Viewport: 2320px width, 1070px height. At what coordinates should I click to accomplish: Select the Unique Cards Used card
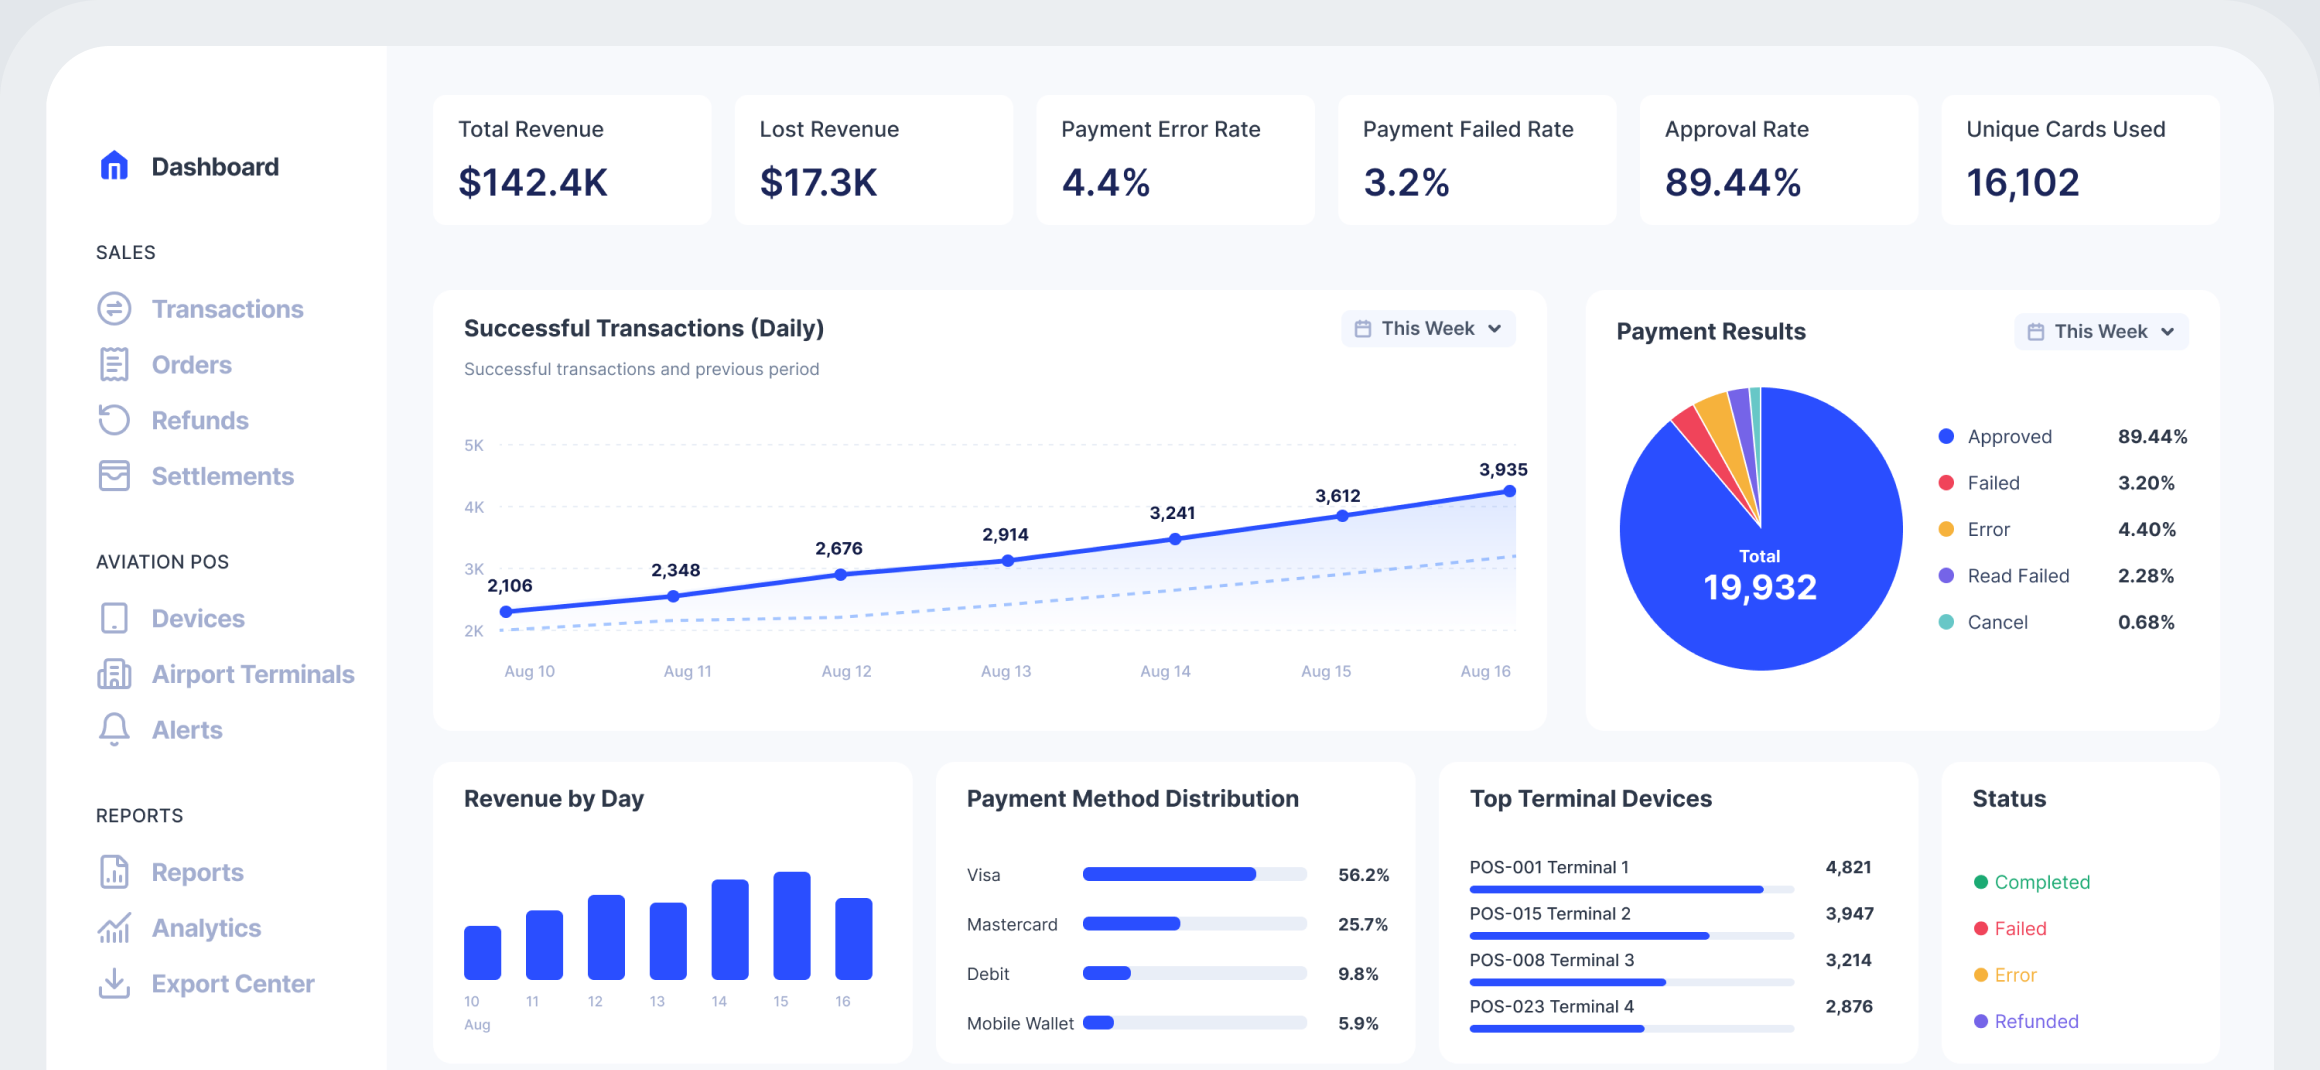tap(2081, 160)
